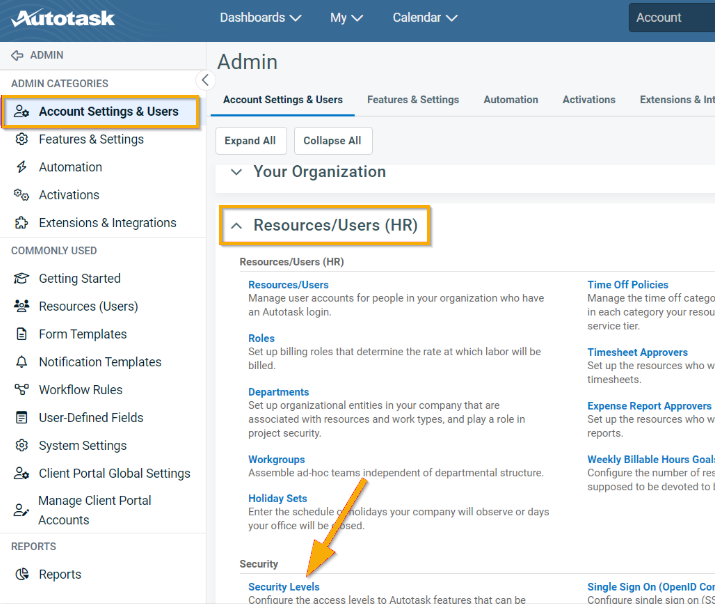
Task: Click the Autotask logo
Action: click(x=63, y=18)
